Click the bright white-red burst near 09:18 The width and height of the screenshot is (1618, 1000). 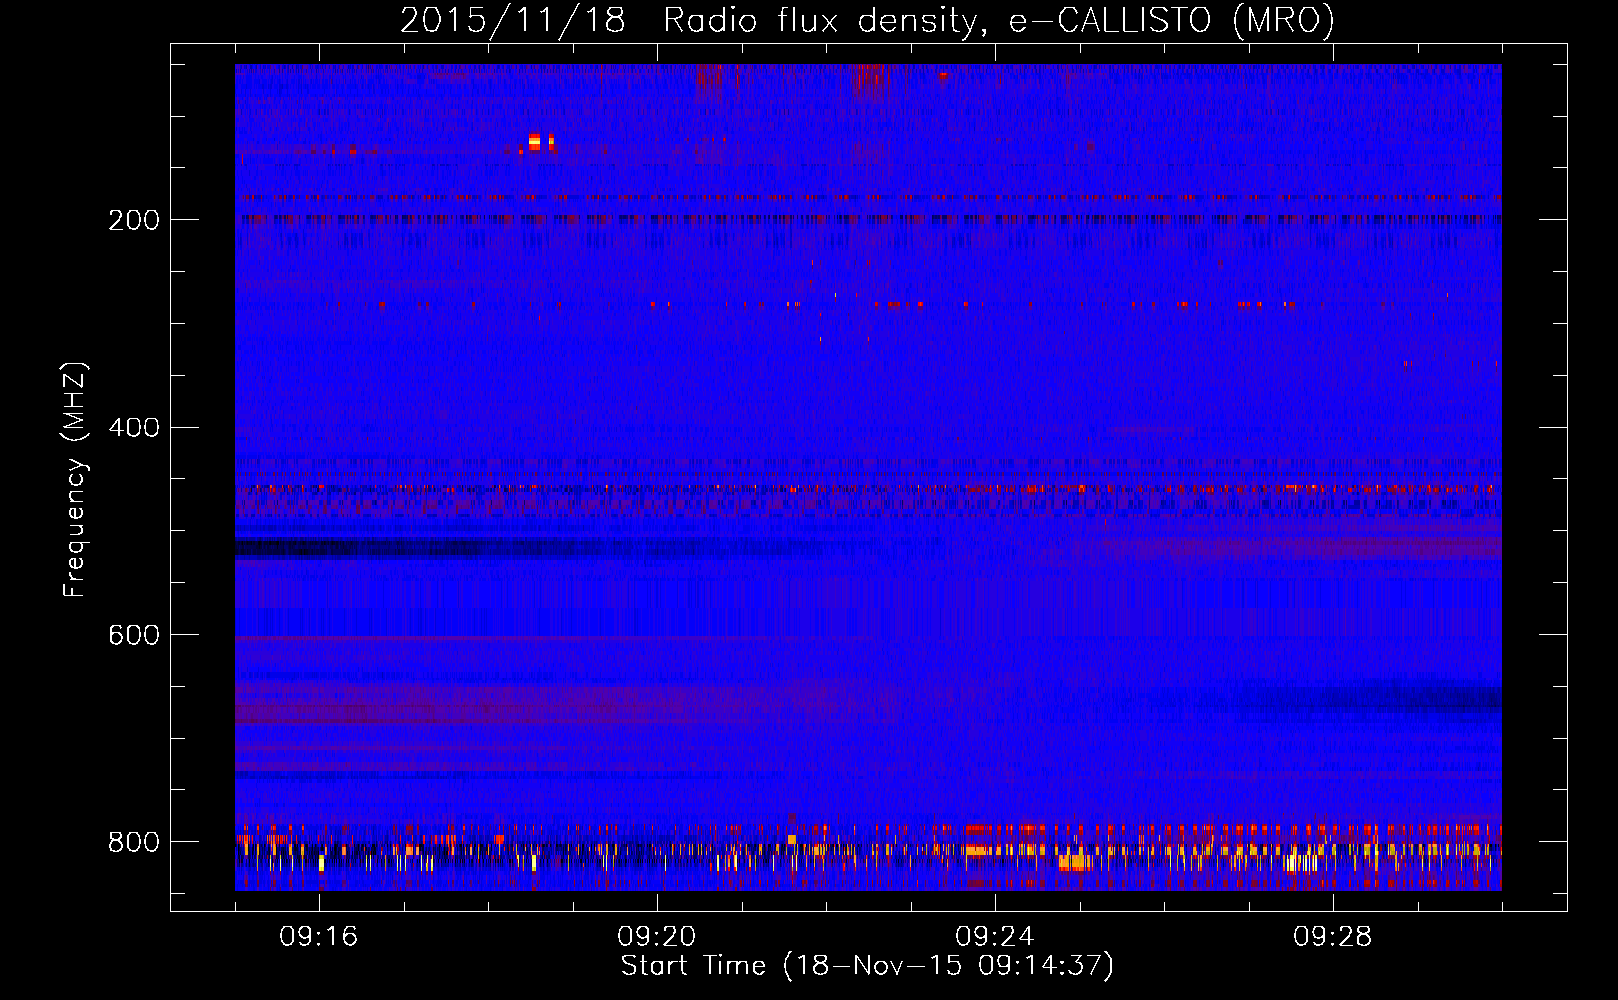[536, 142]
